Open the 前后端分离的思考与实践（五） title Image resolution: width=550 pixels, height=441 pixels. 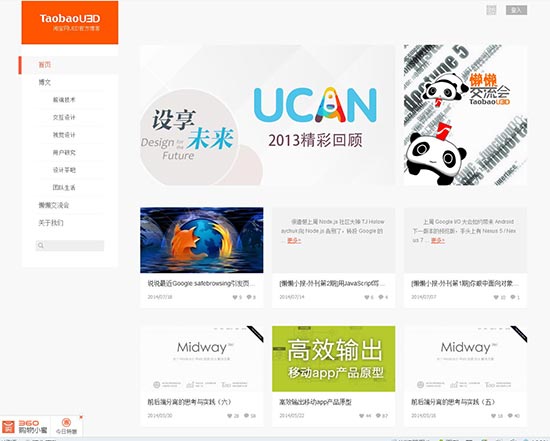coord(453,402)
